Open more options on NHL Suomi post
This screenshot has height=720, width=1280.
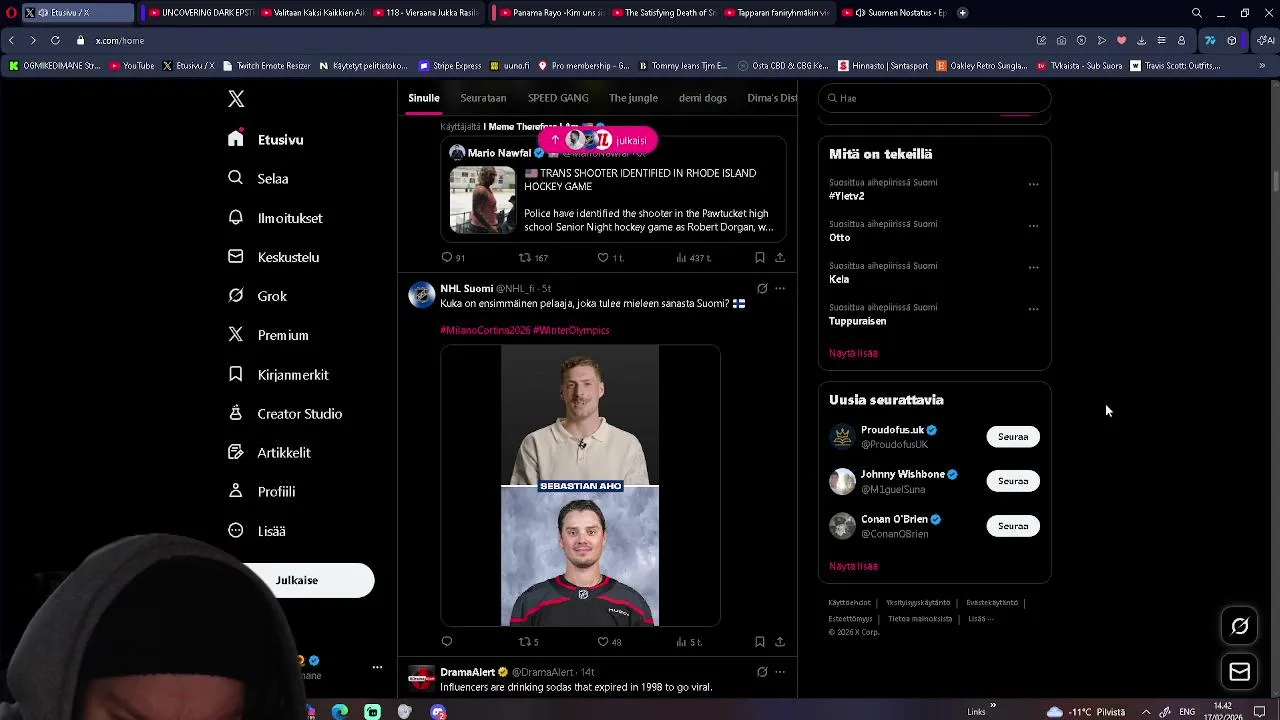780,289
